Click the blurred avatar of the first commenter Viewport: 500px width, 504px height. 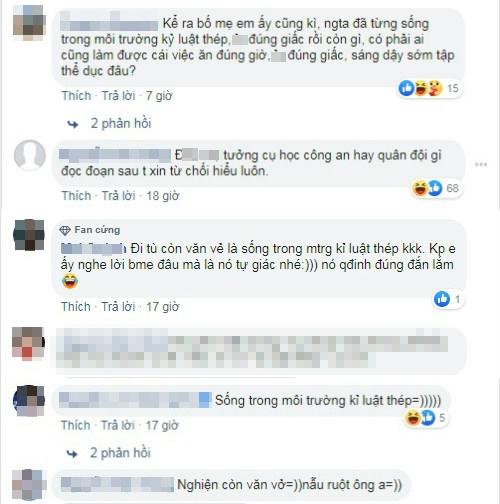(29, 23)
